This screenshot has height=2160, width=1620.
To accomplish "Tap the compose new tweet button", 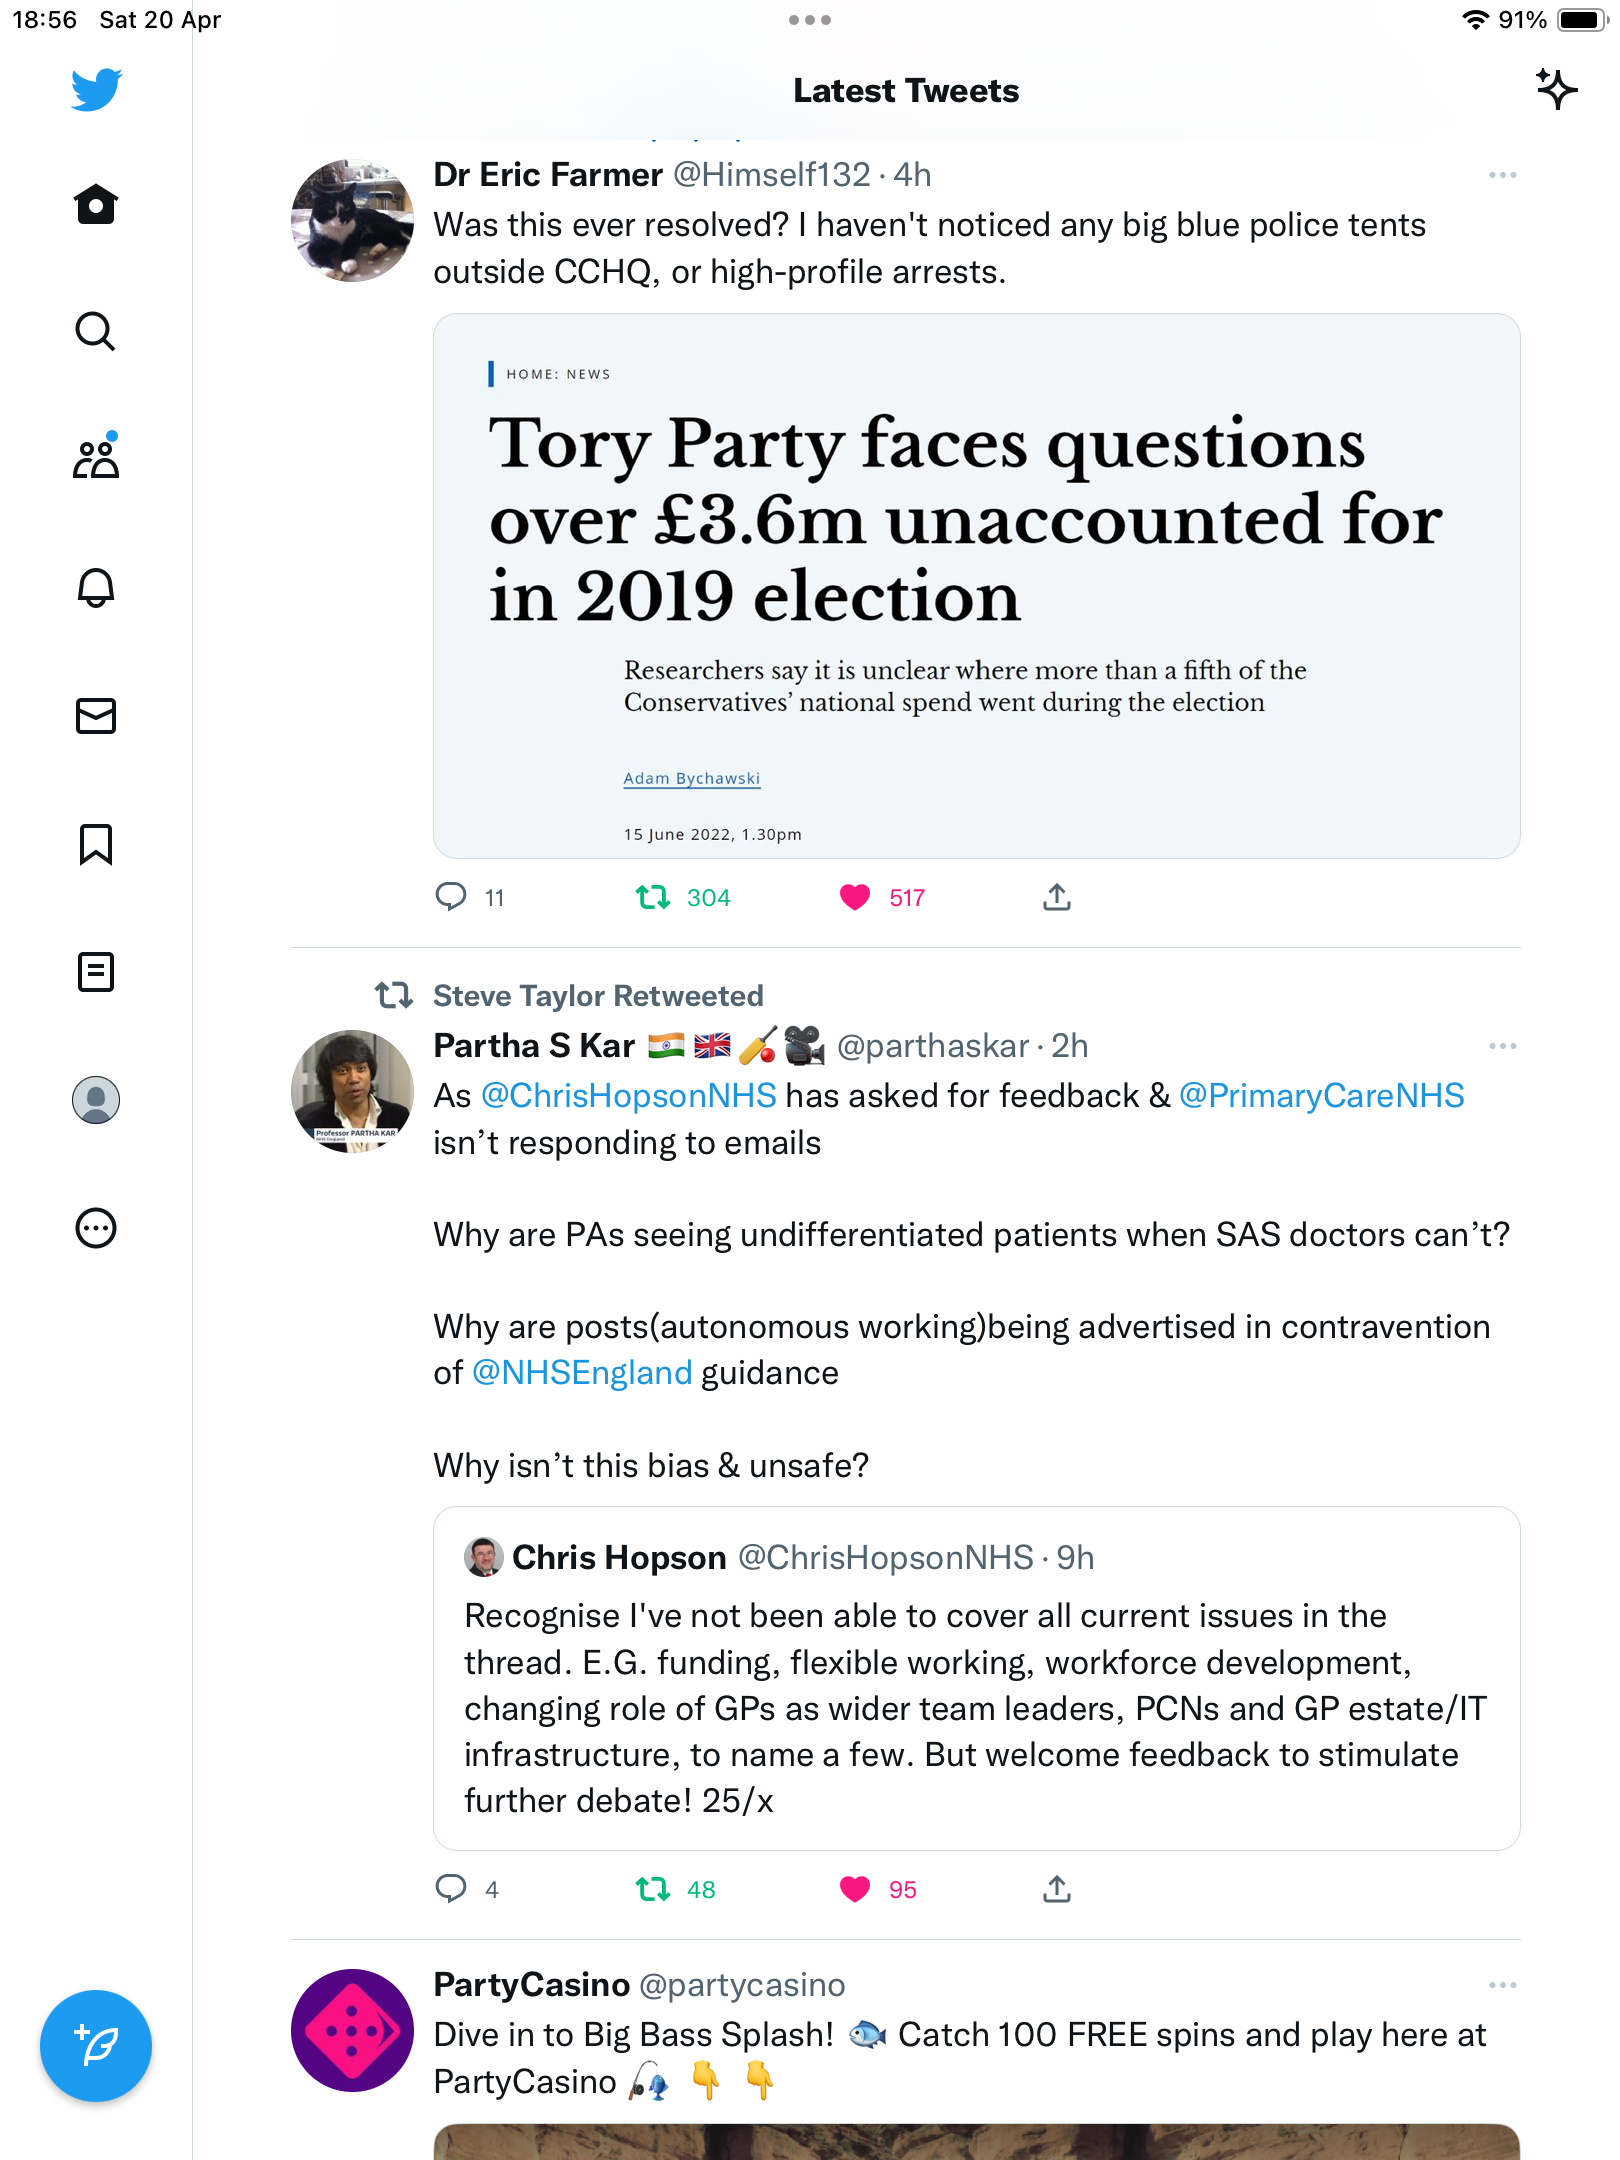I will tap(96, 2046).
